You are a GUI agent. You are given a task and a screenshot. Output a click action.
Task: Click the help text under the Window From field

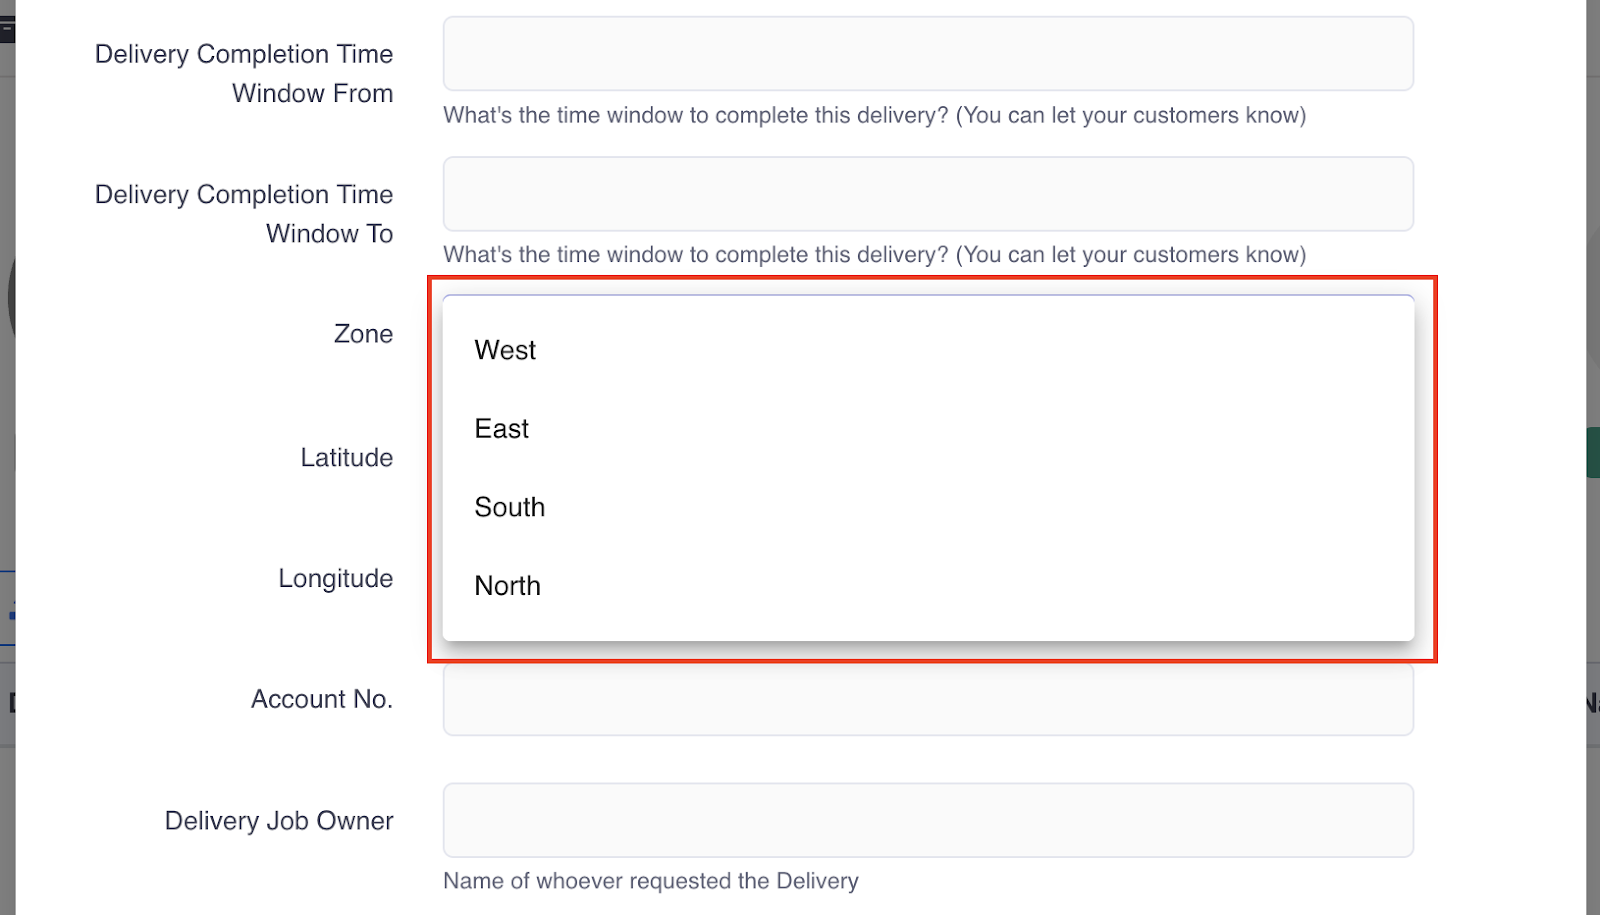coord(875,115)
